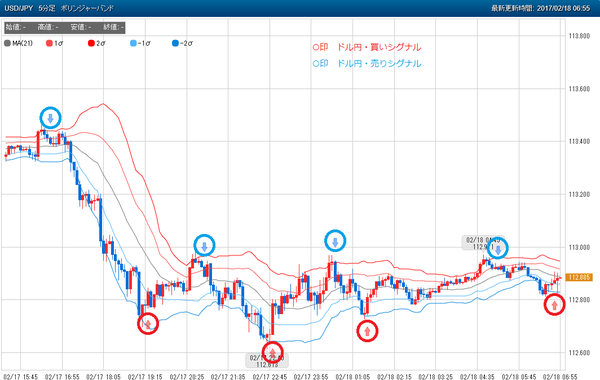Click the 5分足 timeframe label in title
Viewport: 600px width, 380px height.
(47, 8)
